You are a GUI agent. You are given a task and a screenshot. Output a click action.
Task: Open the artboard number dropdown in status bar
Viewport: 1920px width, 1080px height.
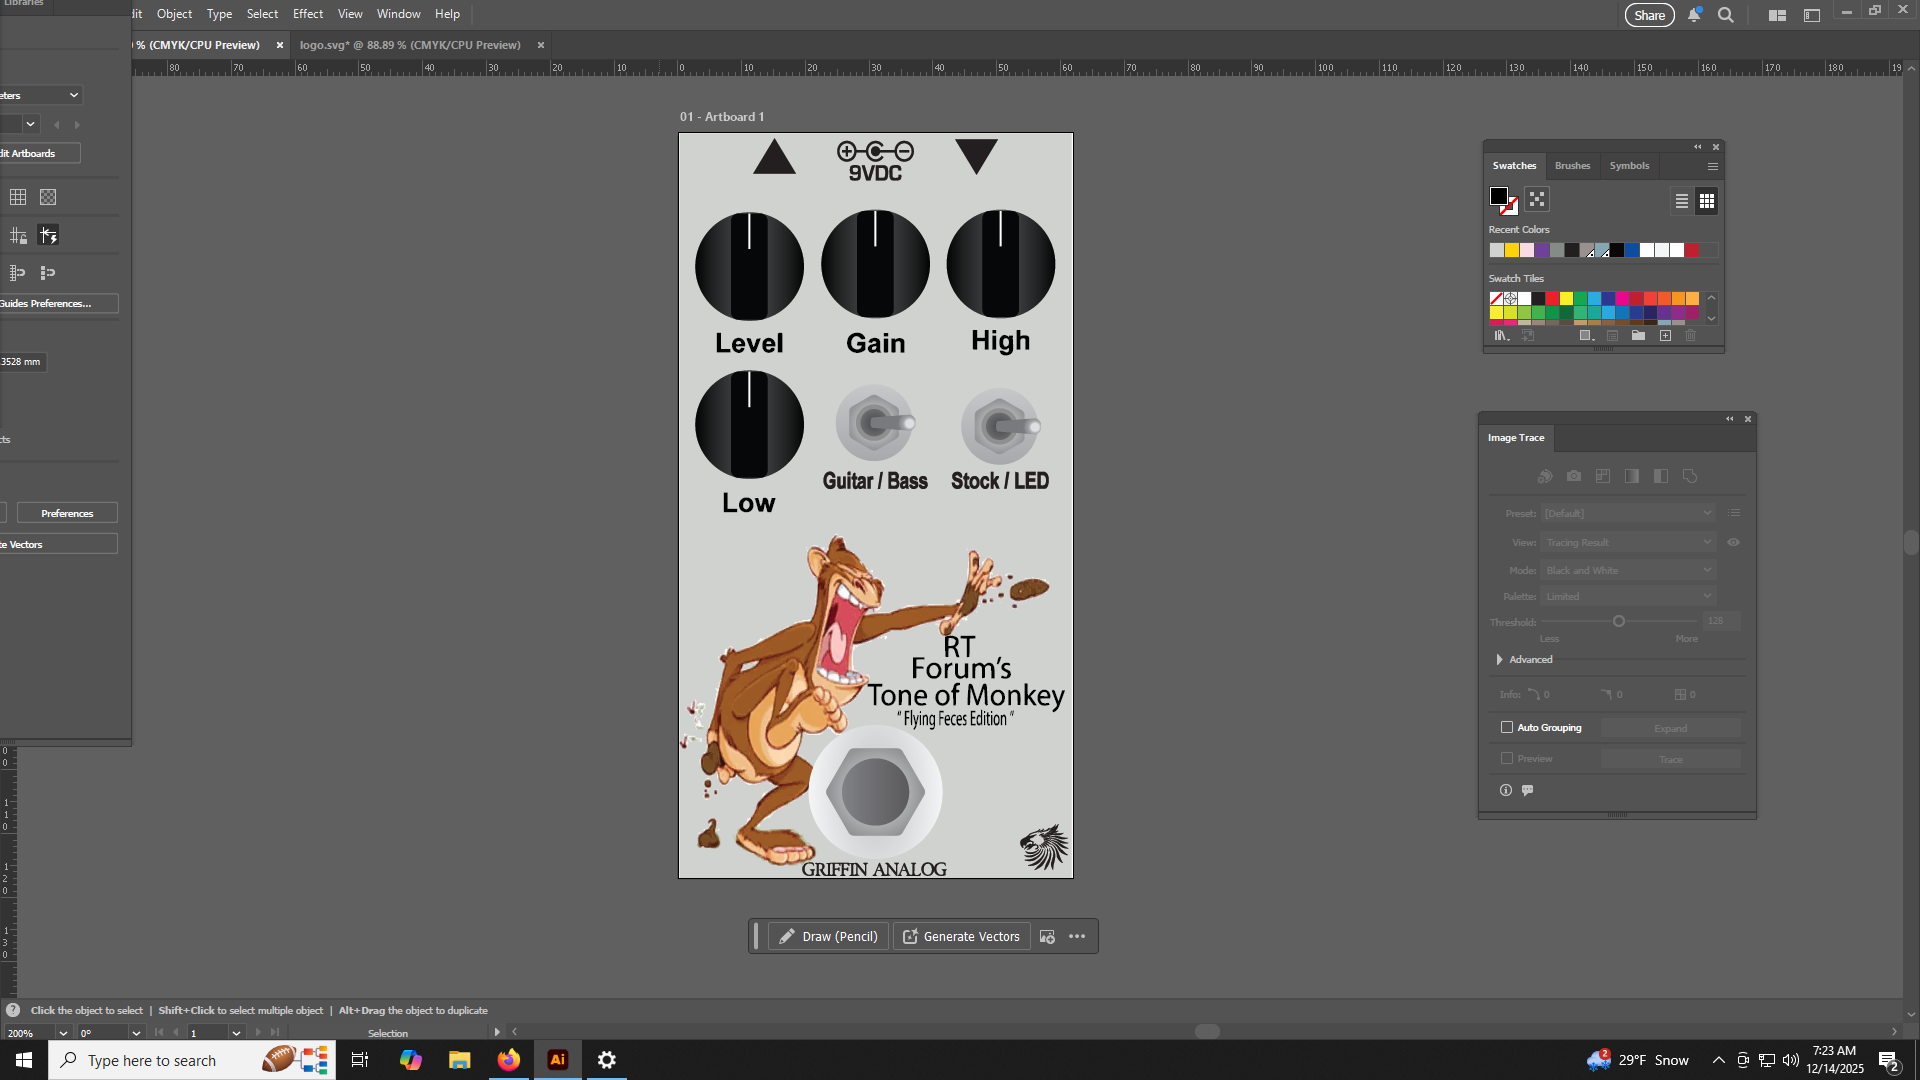236,1033
